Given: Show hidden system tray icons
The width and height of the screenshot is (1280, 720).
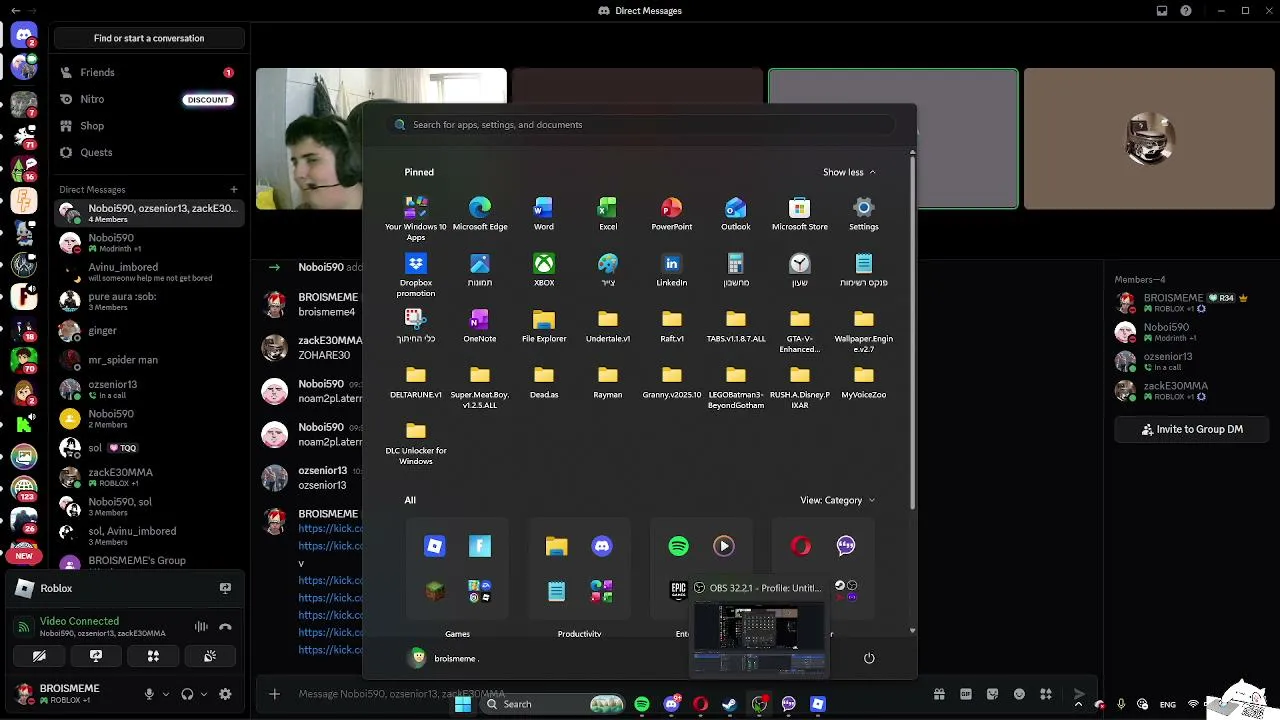Looking at the screenshot, I should click(1078, 704).
